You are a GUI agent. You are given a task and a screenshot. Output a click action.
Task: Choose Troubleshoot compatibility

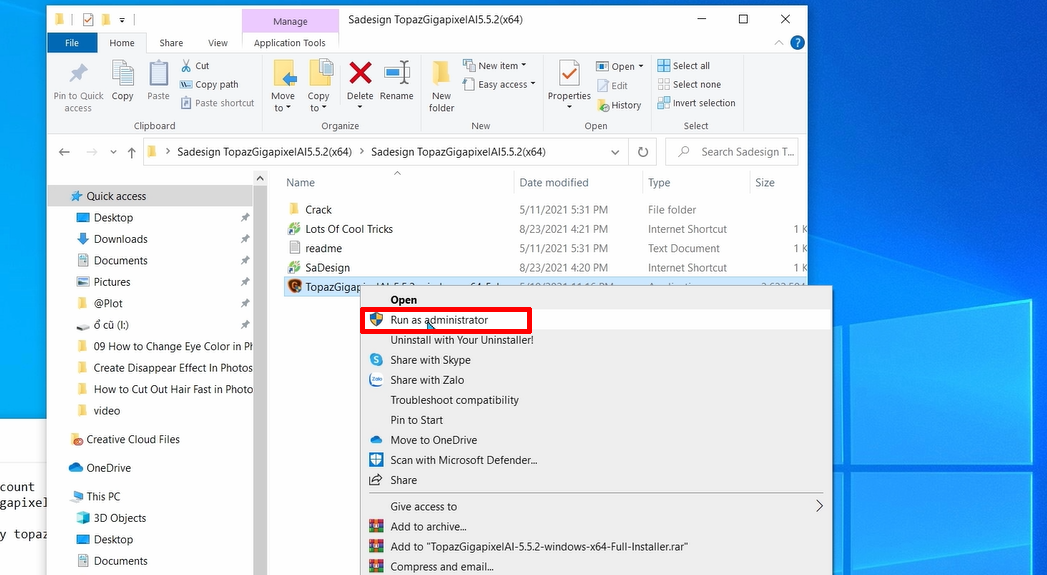tap(454, 400)
